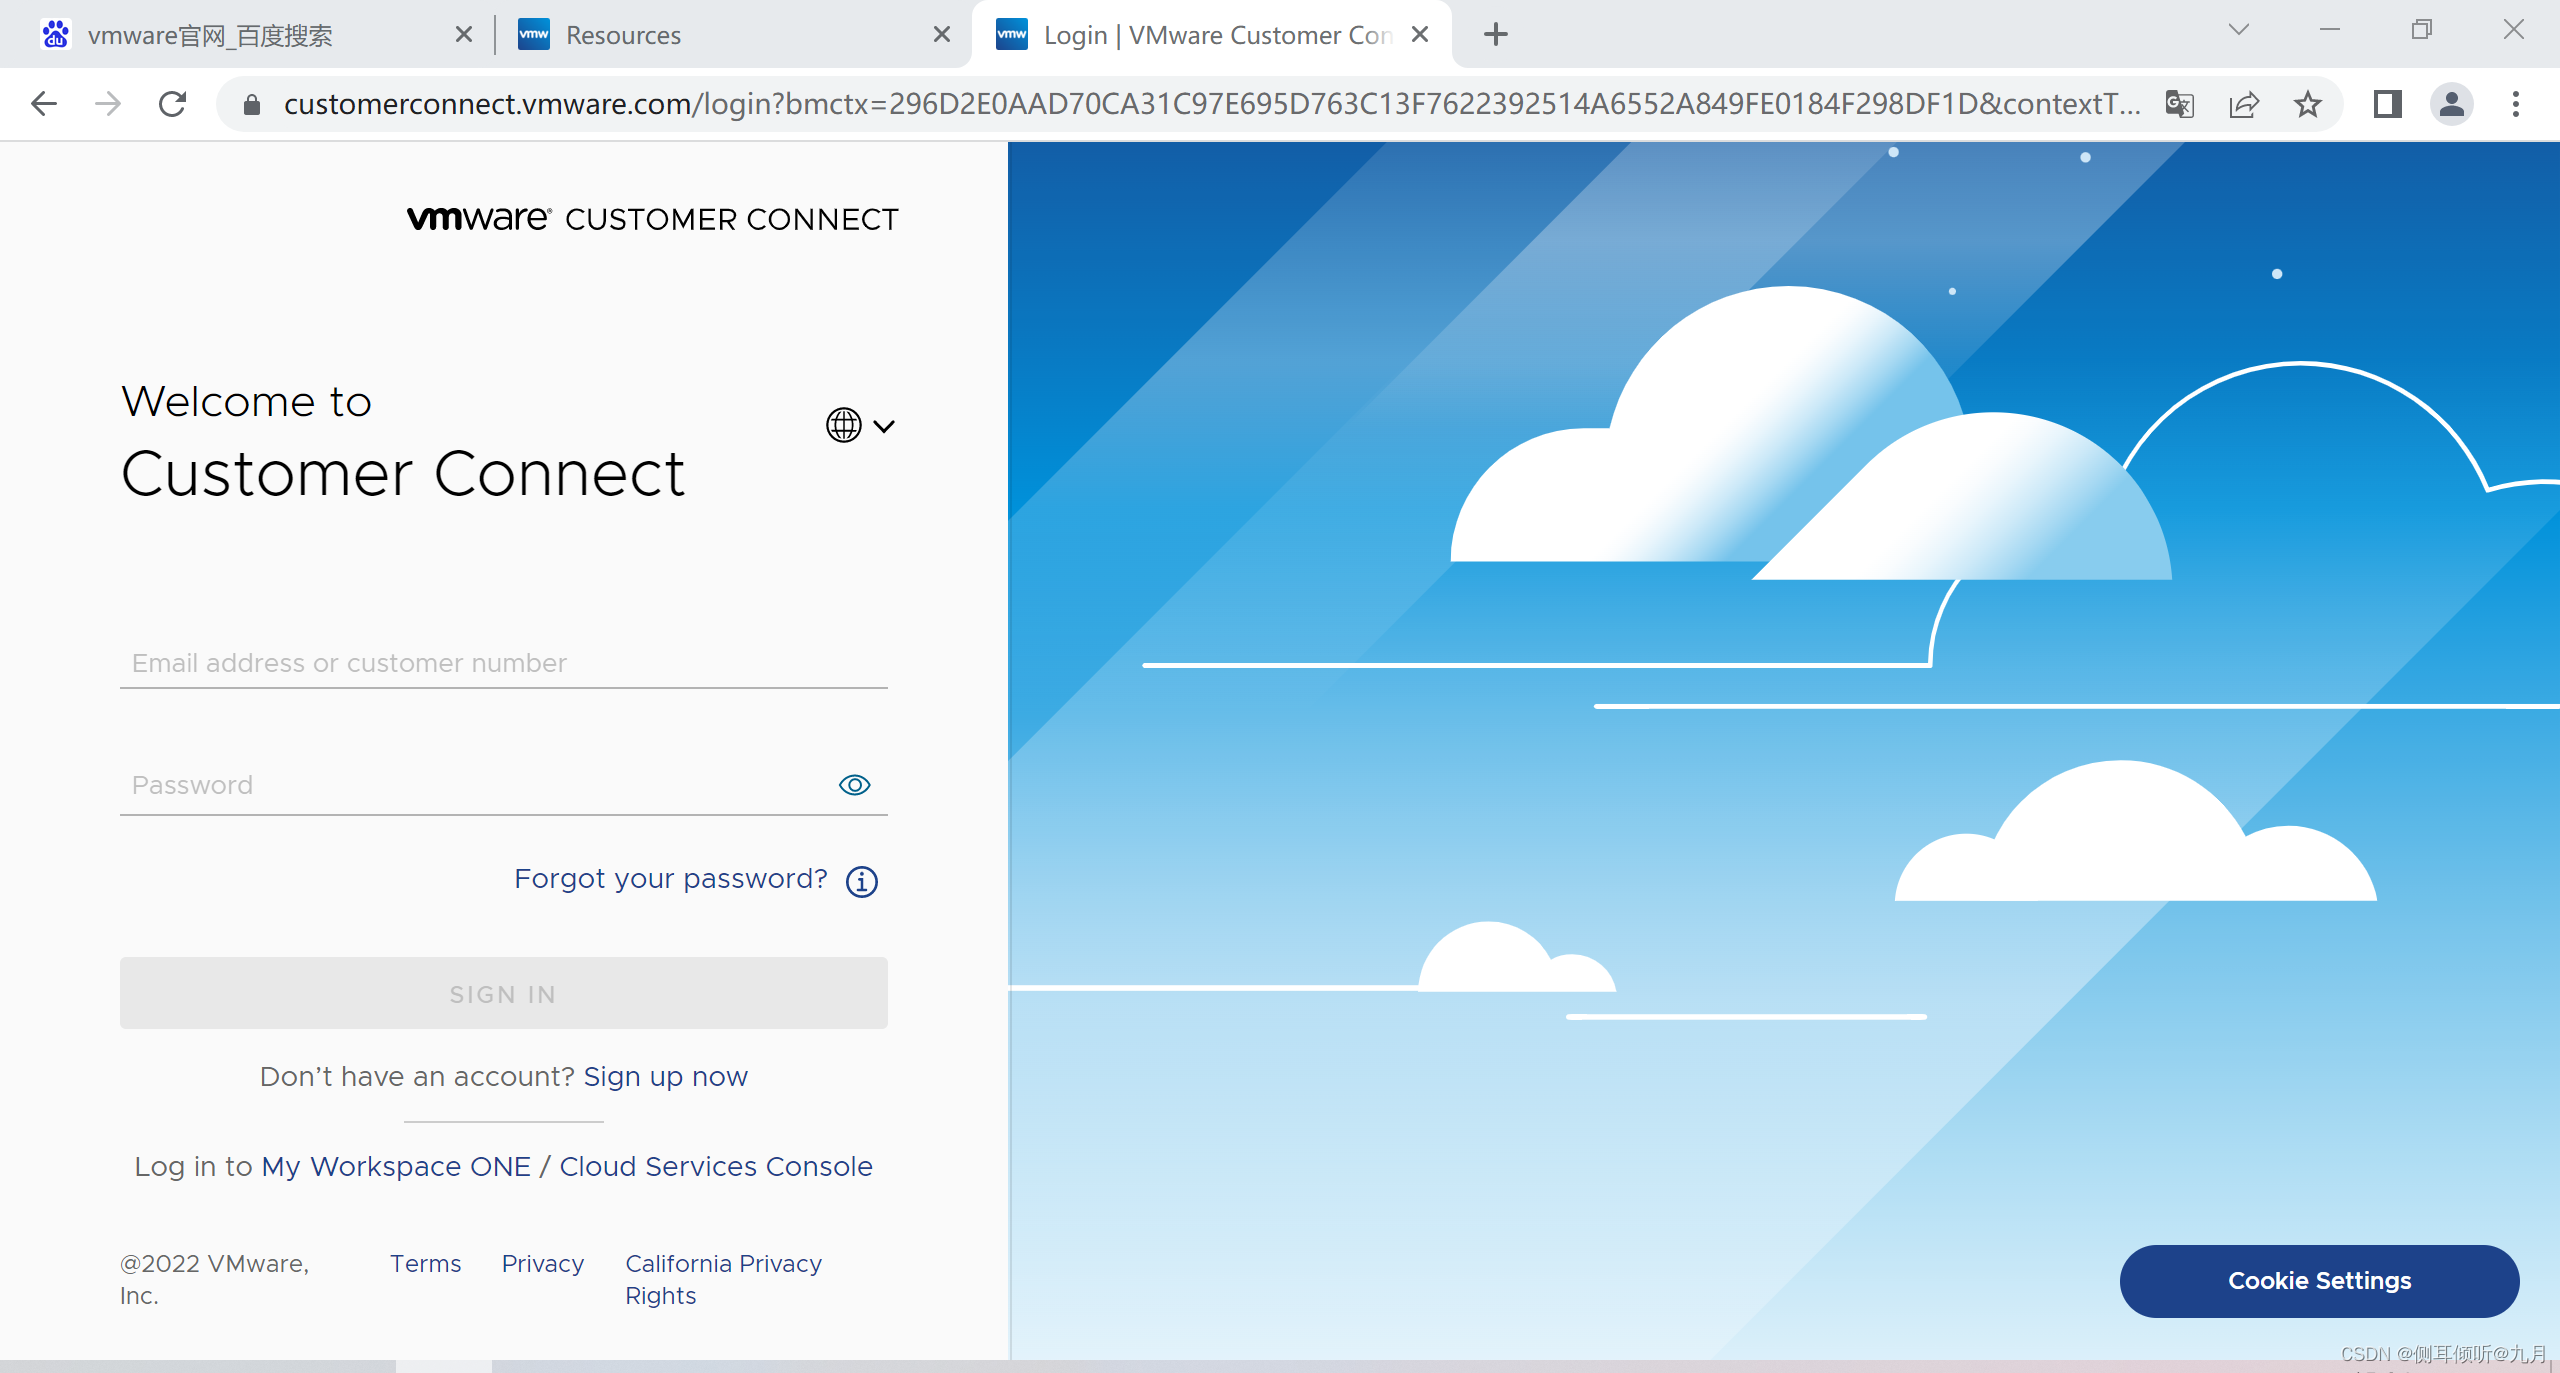The width and height of the screenshot is (2560, 1373).
Task: Click the Forgot your password link
Action: [x=670, y=879]
